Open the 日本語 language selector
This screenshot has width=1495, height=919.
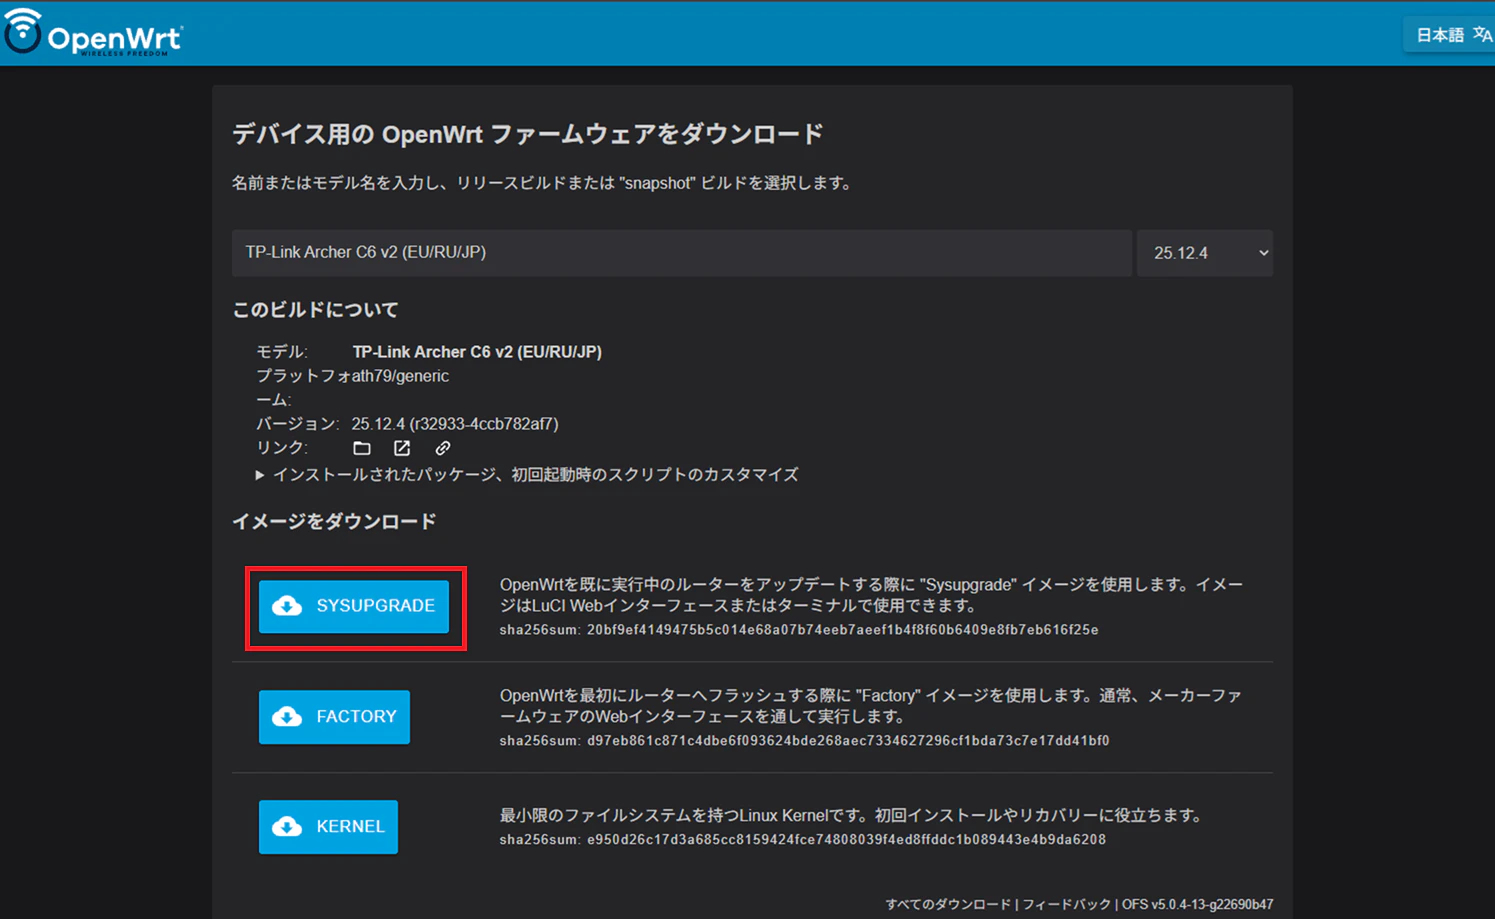(x=1449, y=35)
